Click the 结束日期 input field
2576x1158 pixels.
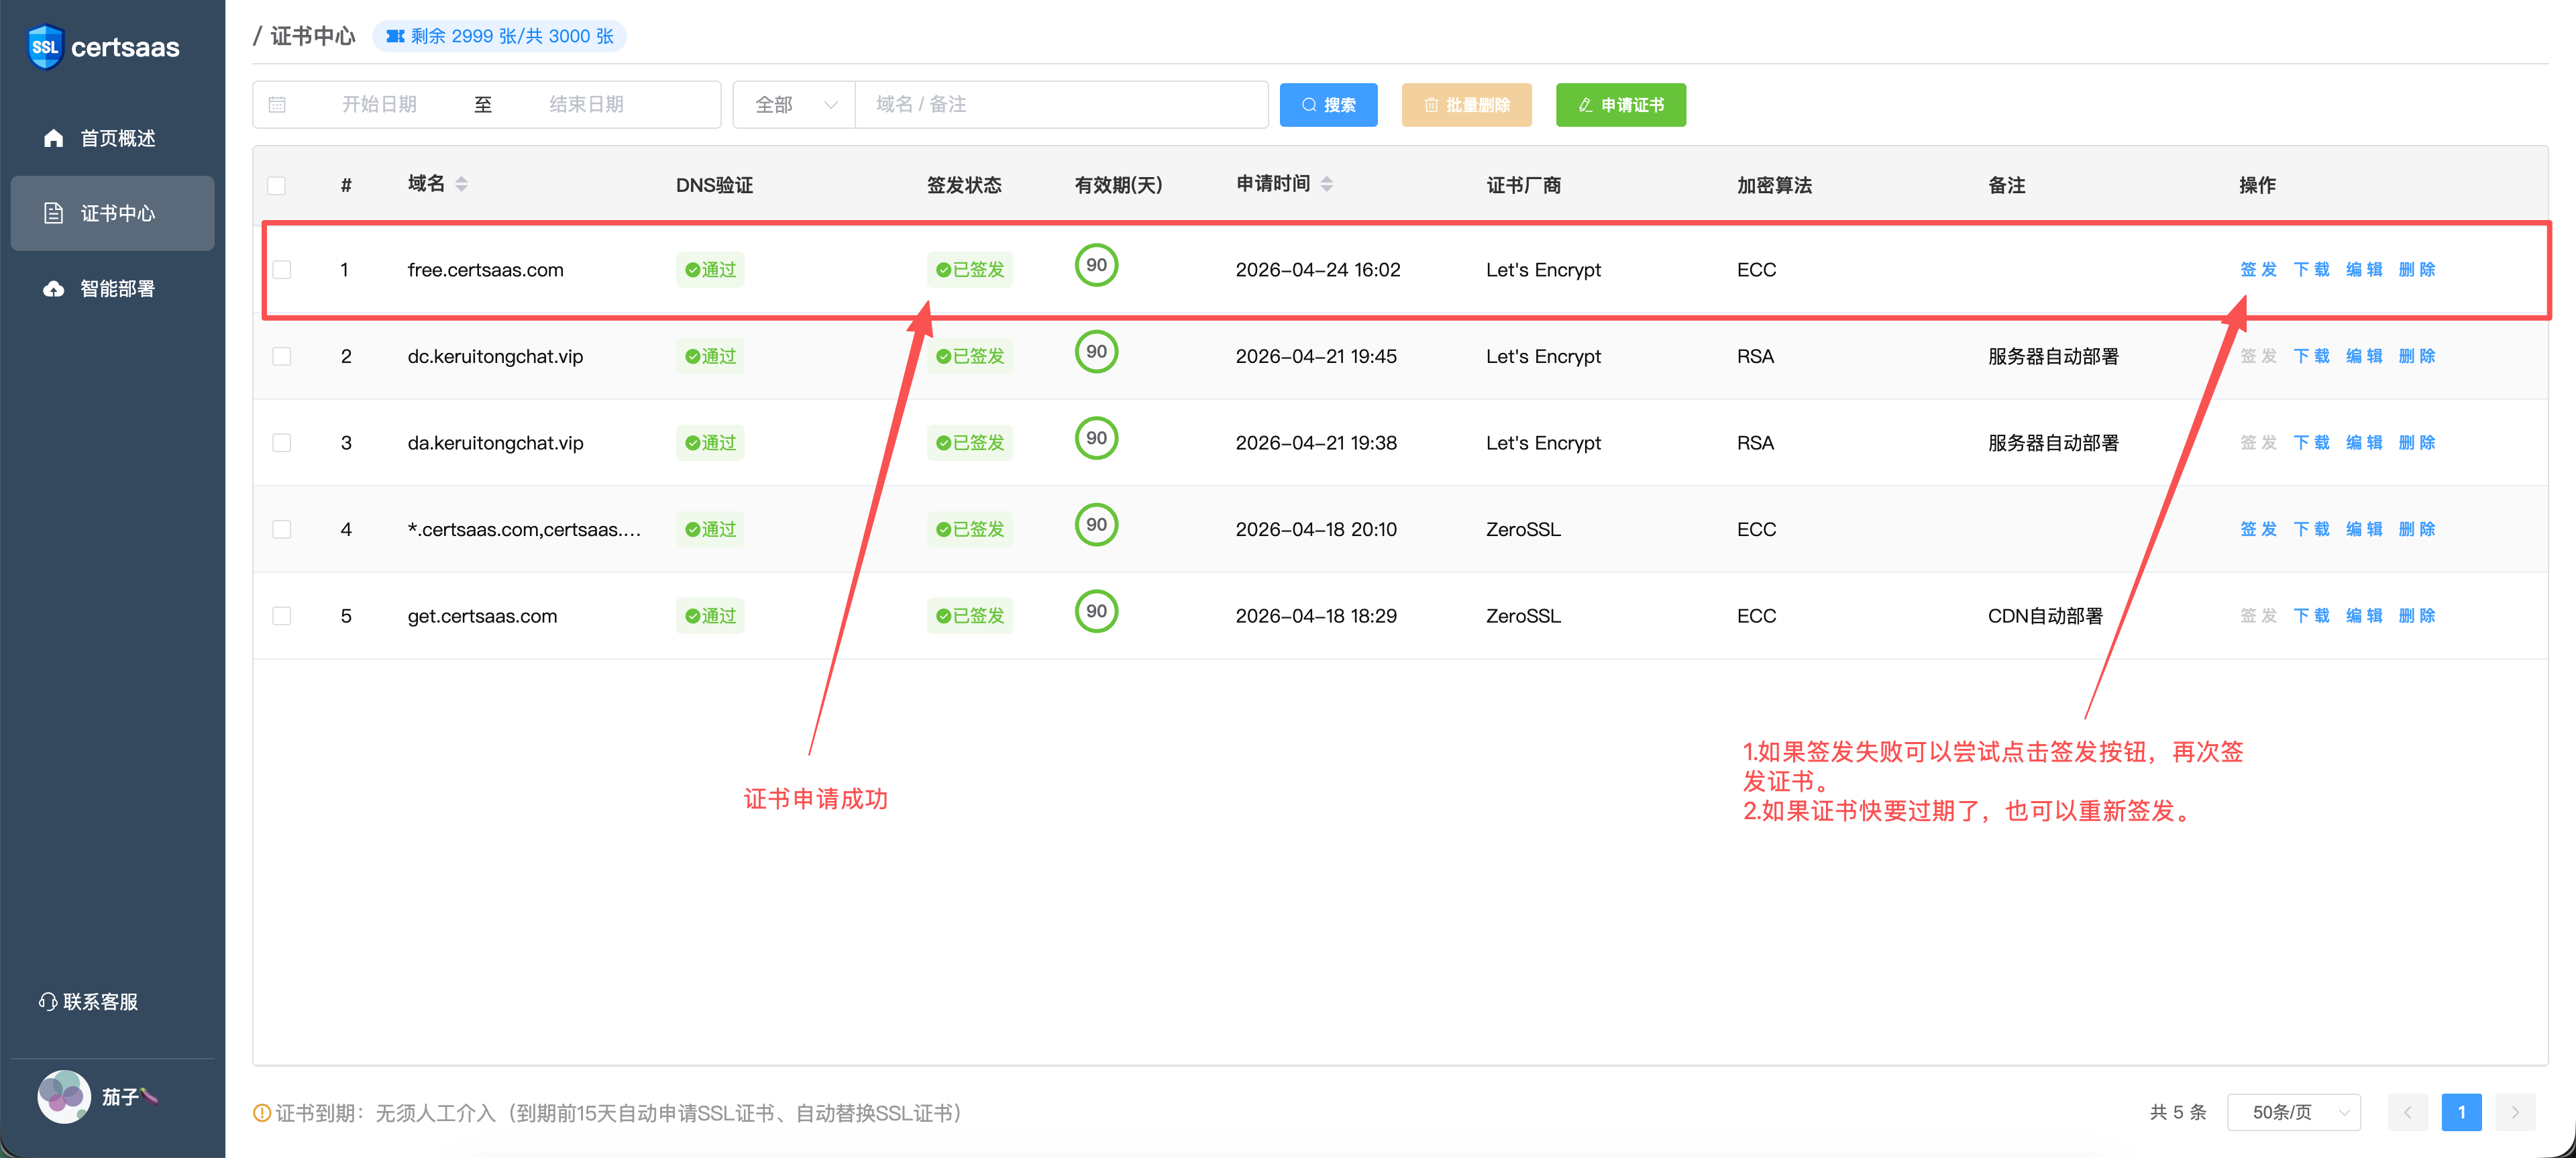pos(586,104)
